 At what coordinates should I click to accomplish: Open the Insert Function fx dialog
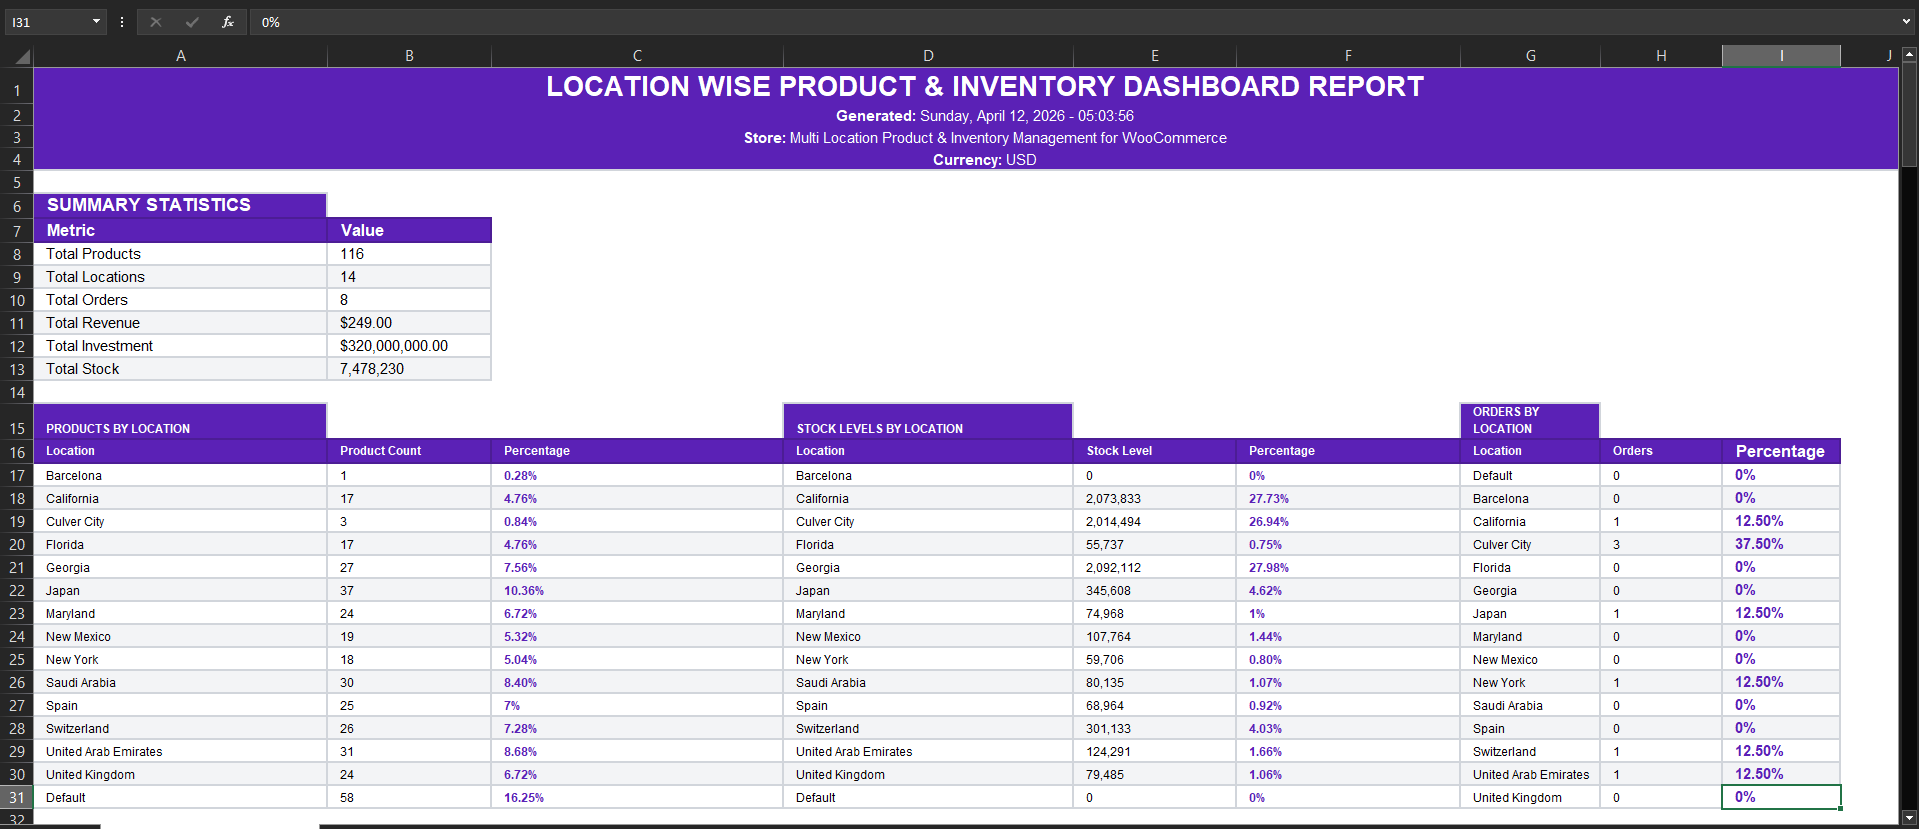[228, 22]
